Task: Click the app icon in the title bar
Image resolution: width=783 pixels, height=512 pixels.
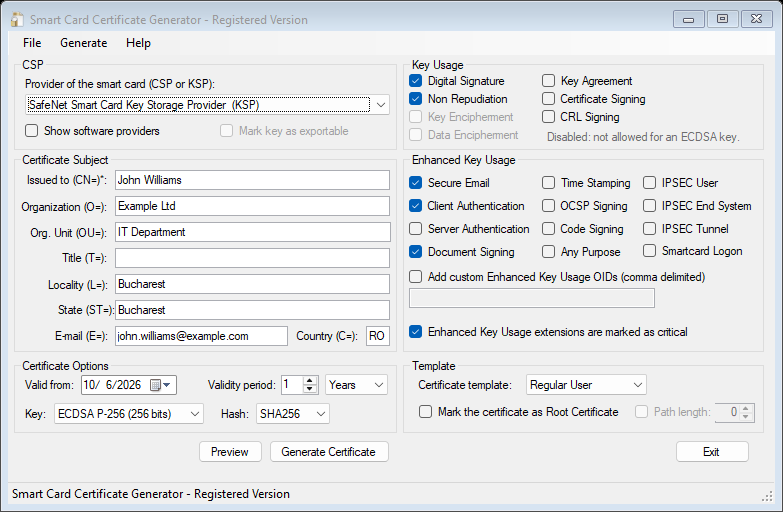Action: point(17,19)
